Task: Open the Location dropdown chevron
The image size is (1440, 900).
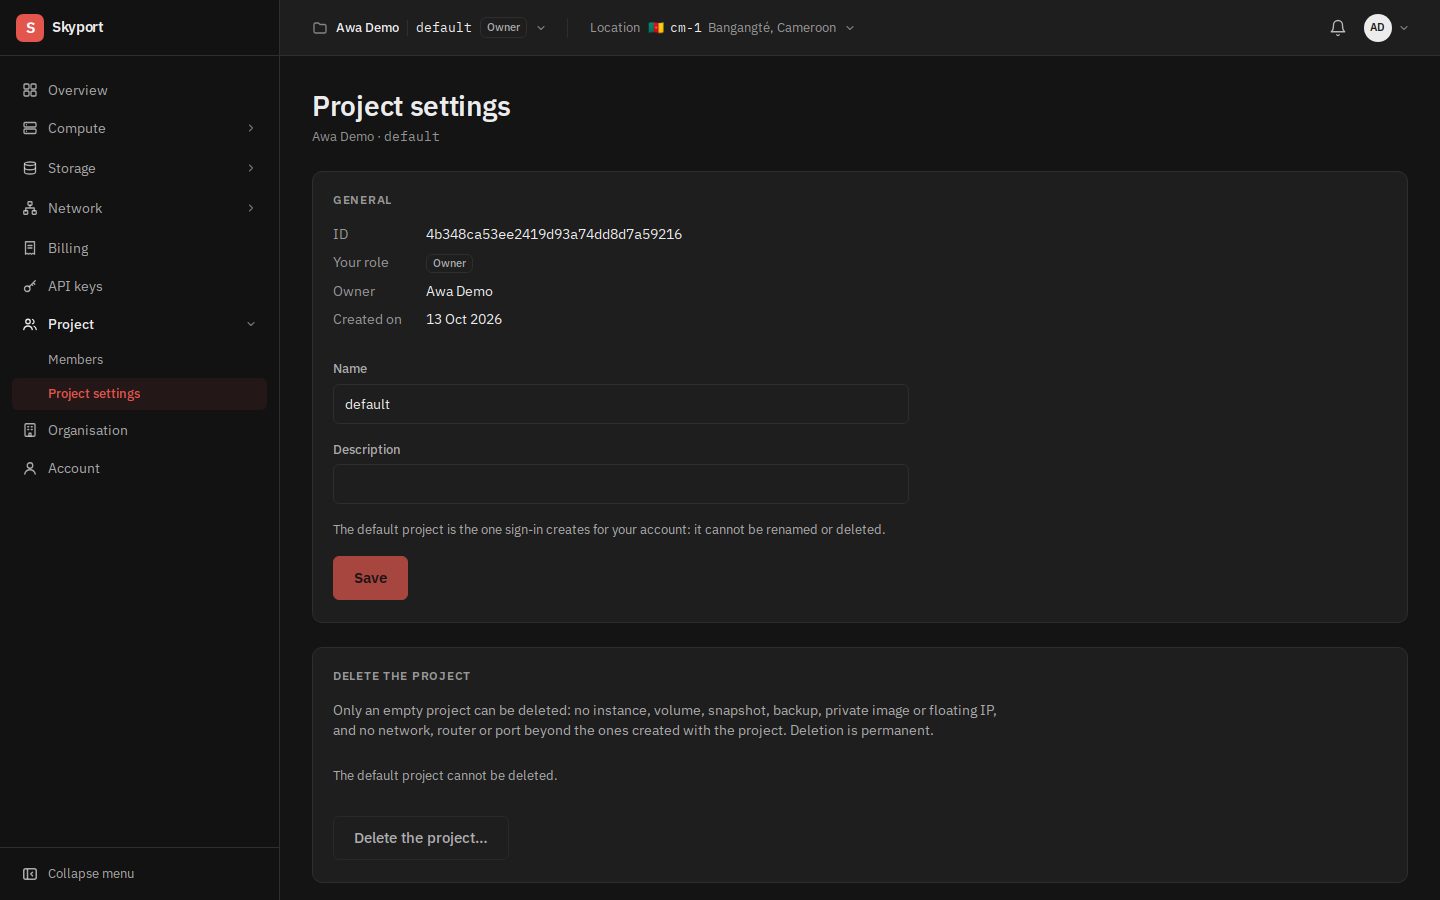Action: (850, 28)
